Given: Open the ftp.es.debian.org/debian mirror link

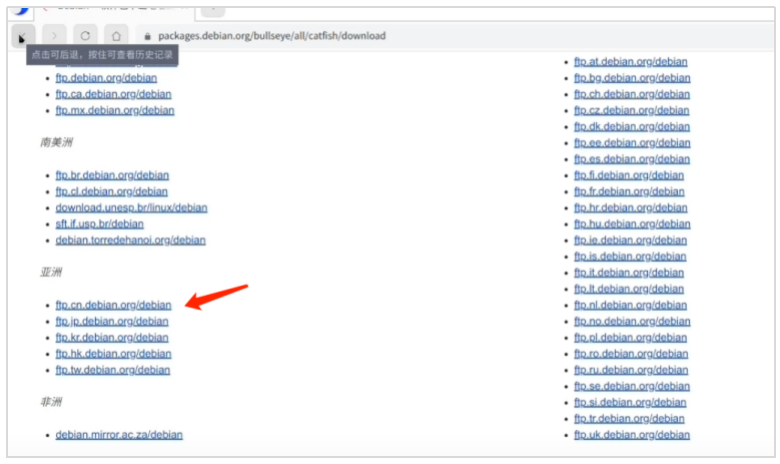Looking at the screenshot, I should click(632, 159).
